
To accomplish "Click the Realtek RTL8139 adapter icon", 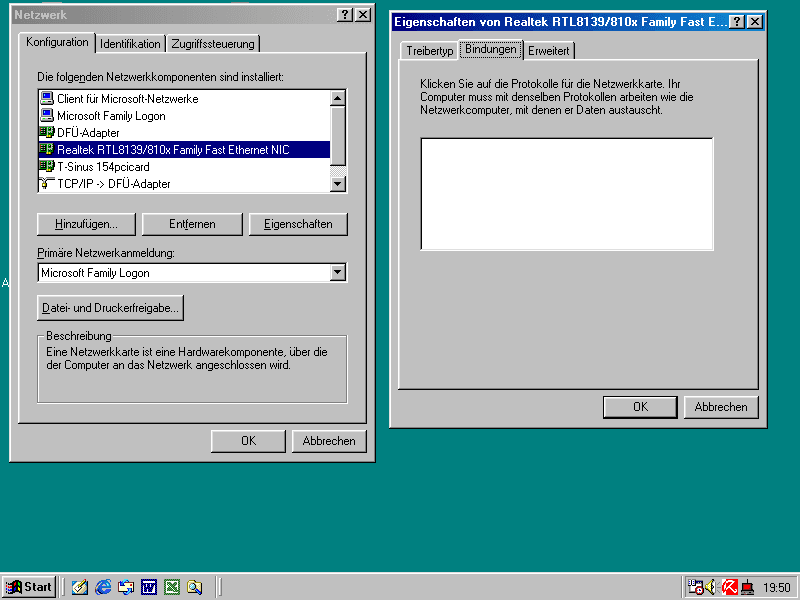I will (47, 149).
